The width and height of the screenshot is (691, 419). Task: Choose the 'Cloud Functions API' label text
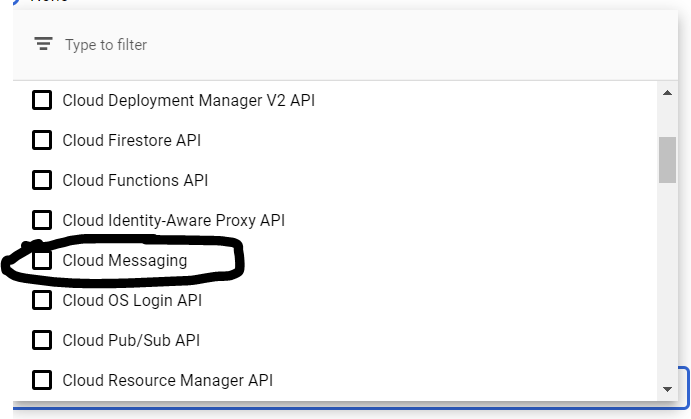[135, 180]
